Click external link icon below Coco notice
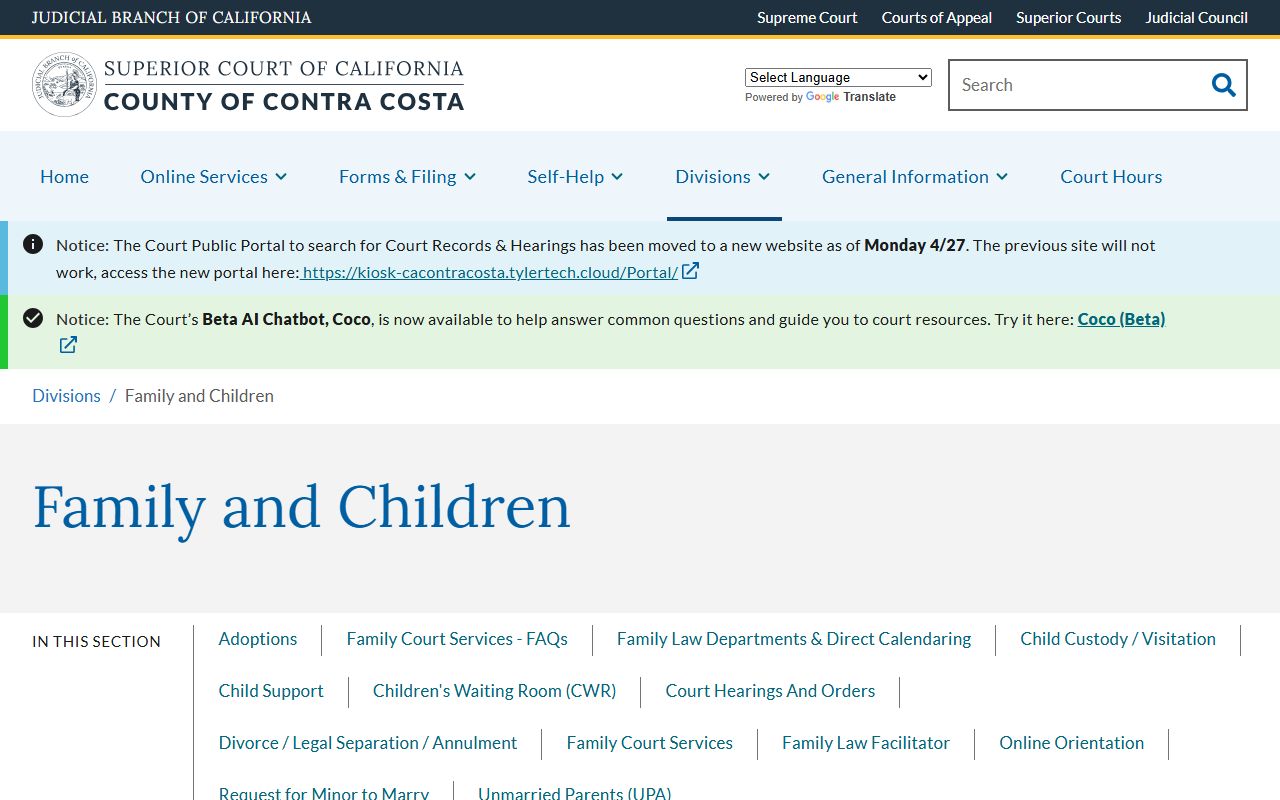The height and width of the screenshot is (800, 1280). click(68, 345)
